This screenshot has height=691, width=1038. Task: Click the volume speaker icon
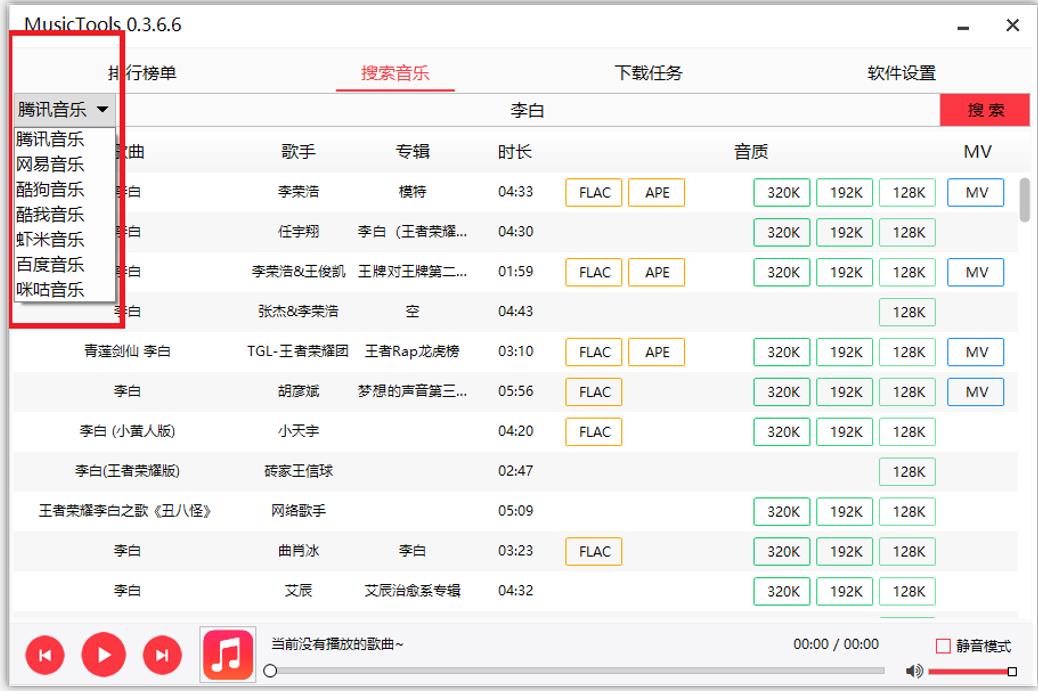click(x=914, y=671)
